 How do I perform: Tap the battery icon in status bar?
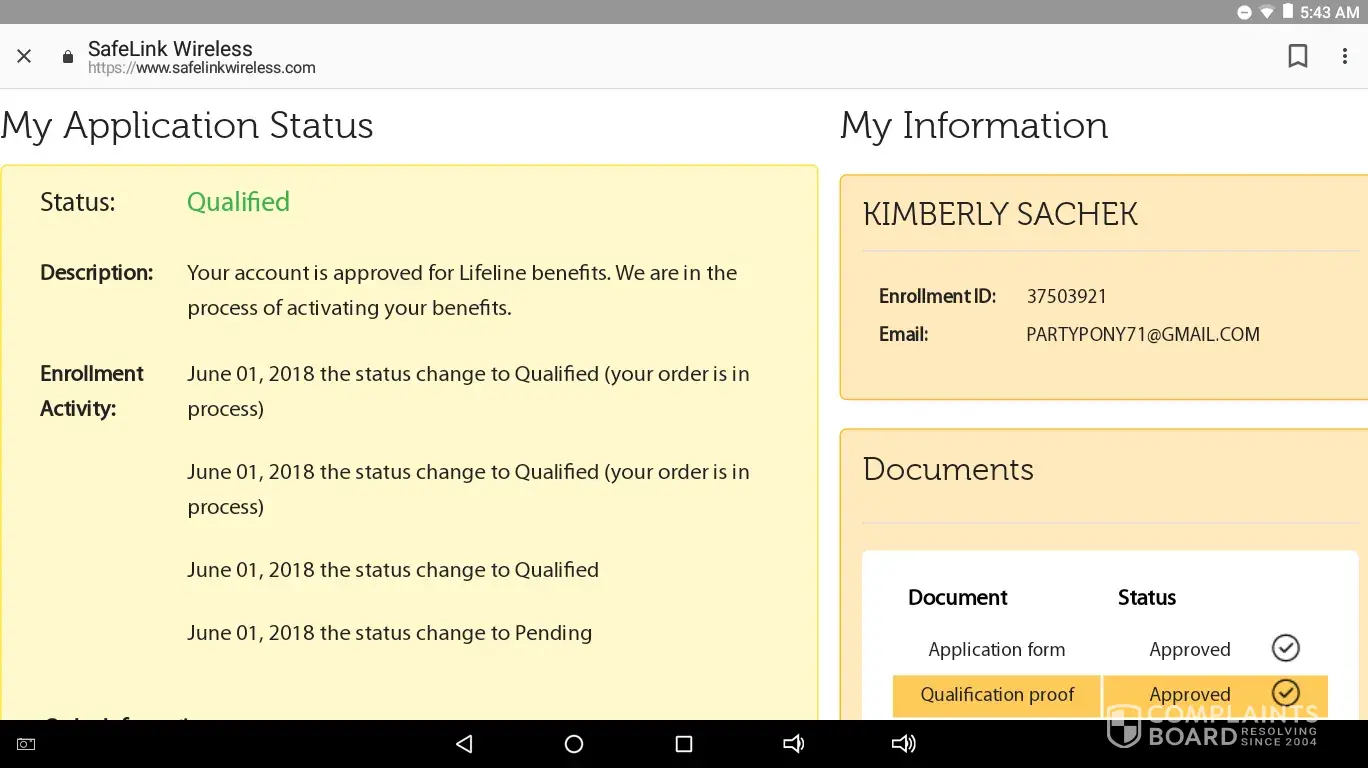1288,12
